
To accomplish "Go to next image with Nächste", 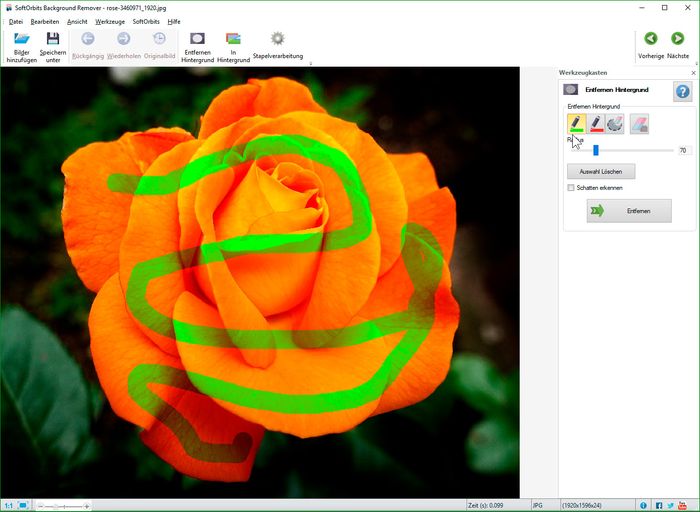I will tap(678, 39).
